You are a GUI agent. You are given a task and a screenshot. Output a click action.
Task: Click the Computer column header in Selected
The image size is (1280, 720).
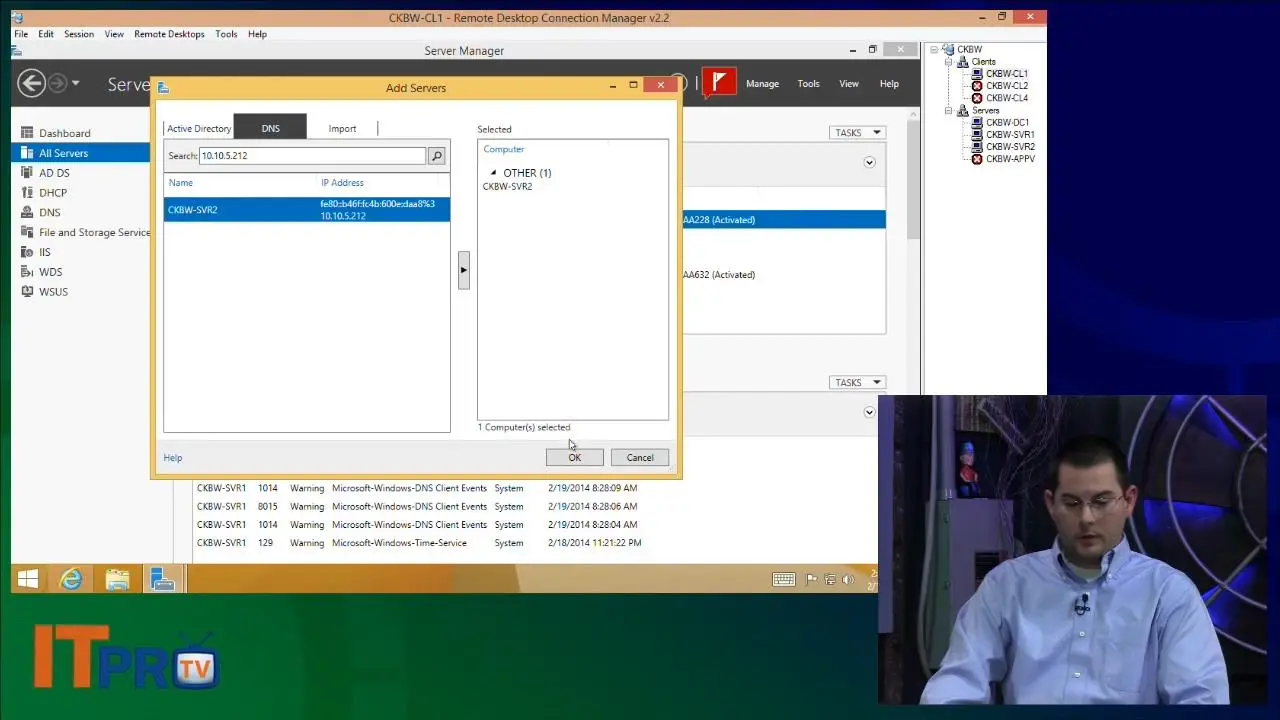coord(504,150)
